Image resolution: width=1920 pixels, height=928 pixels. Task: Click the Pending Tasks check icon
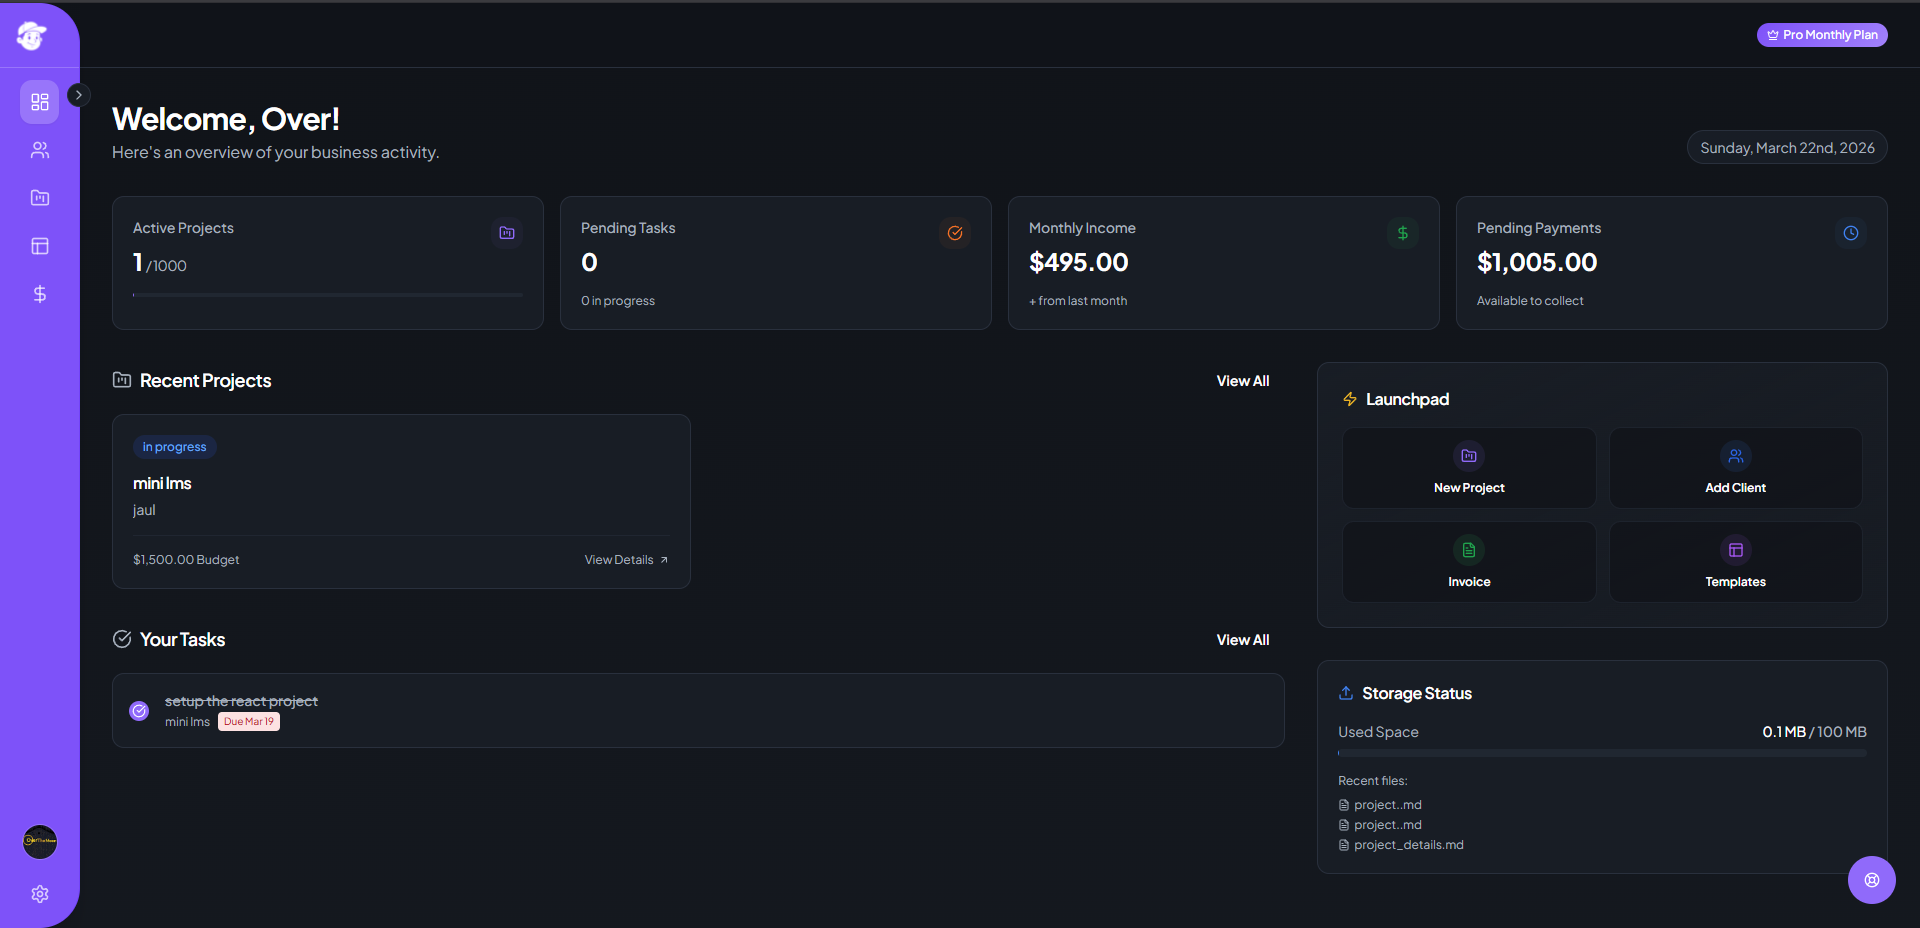pyautogui.click(x=955, y=233)
